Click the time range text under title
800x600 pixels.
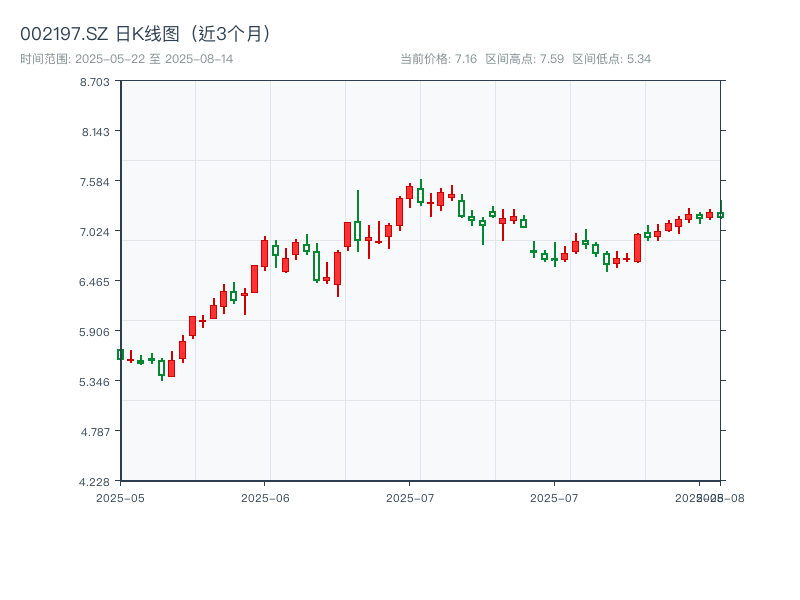click(127, 59)
